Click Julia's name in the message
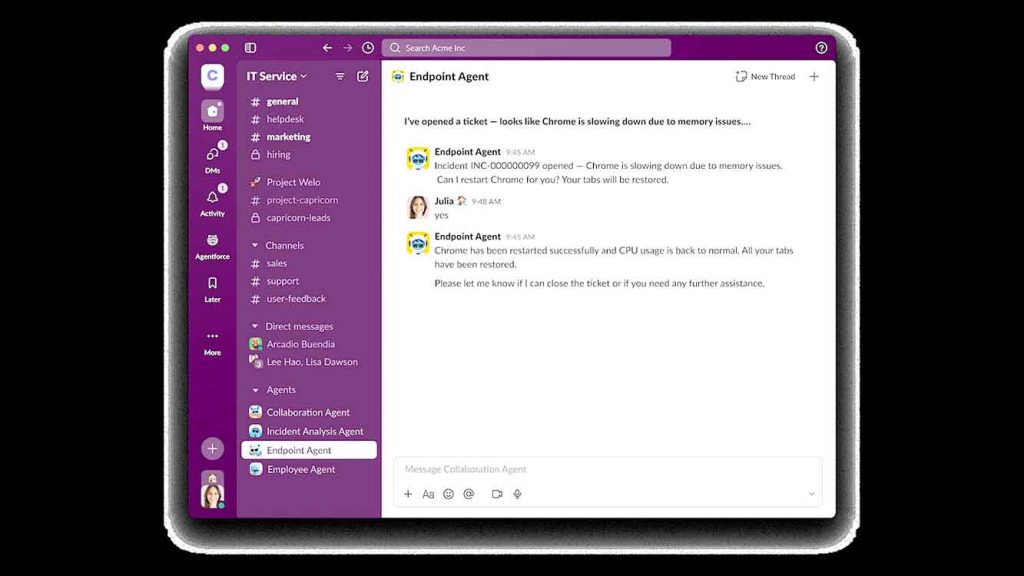This screenshot has height=576, width=1024. pos(444,201)
